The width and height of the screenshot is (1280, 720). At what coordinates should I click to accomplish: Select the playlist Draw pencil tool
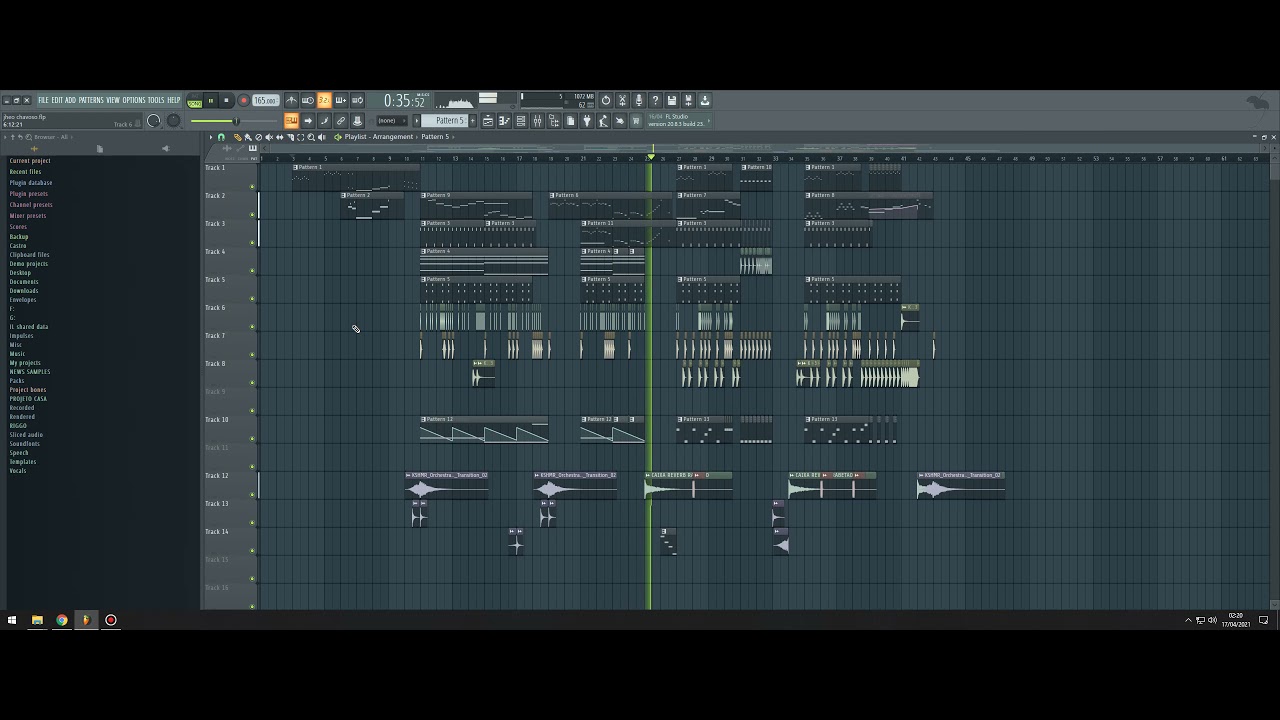[x=237, y=137]
